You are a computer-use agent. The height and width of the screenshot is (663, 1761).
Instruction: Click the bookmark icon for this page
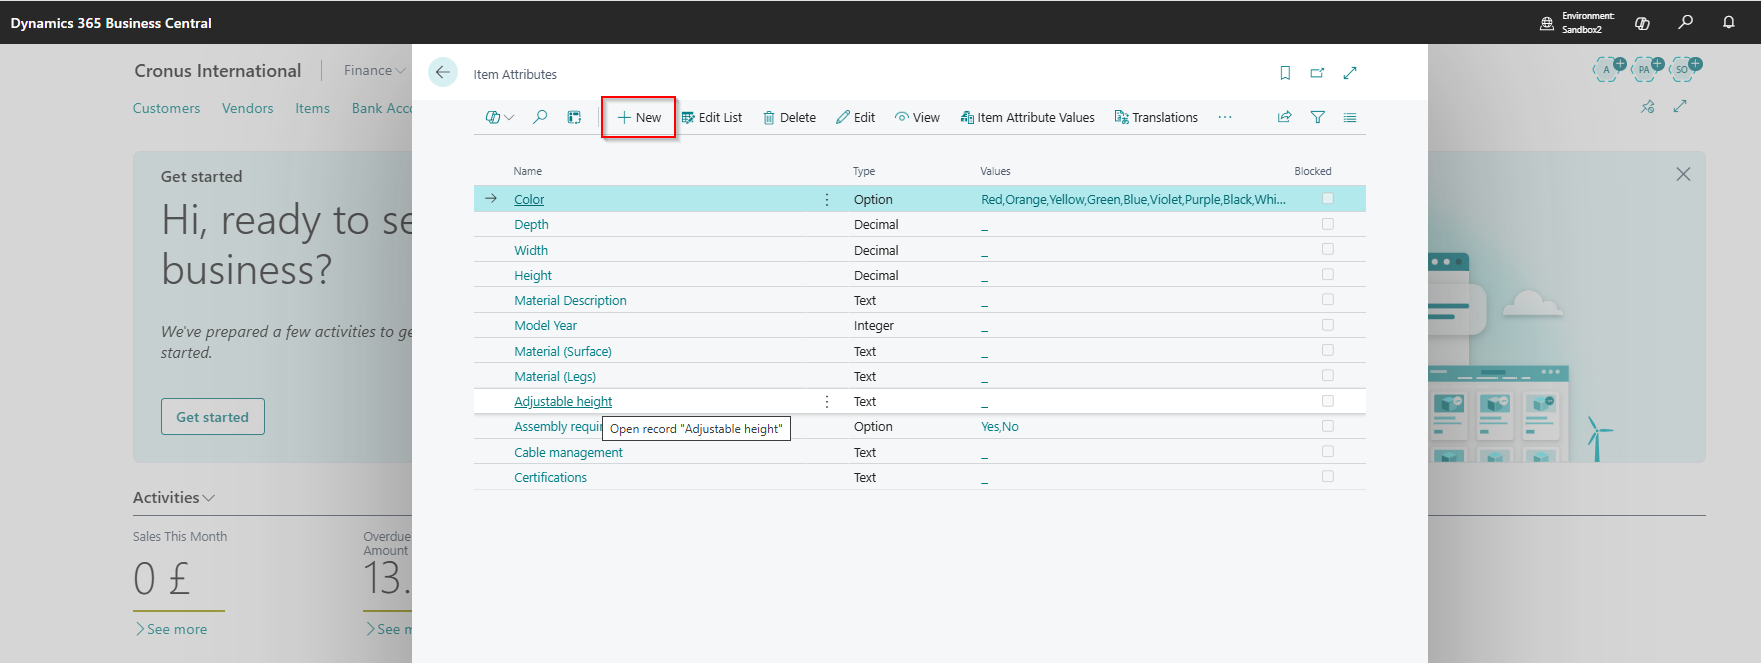click(1285, 73)
